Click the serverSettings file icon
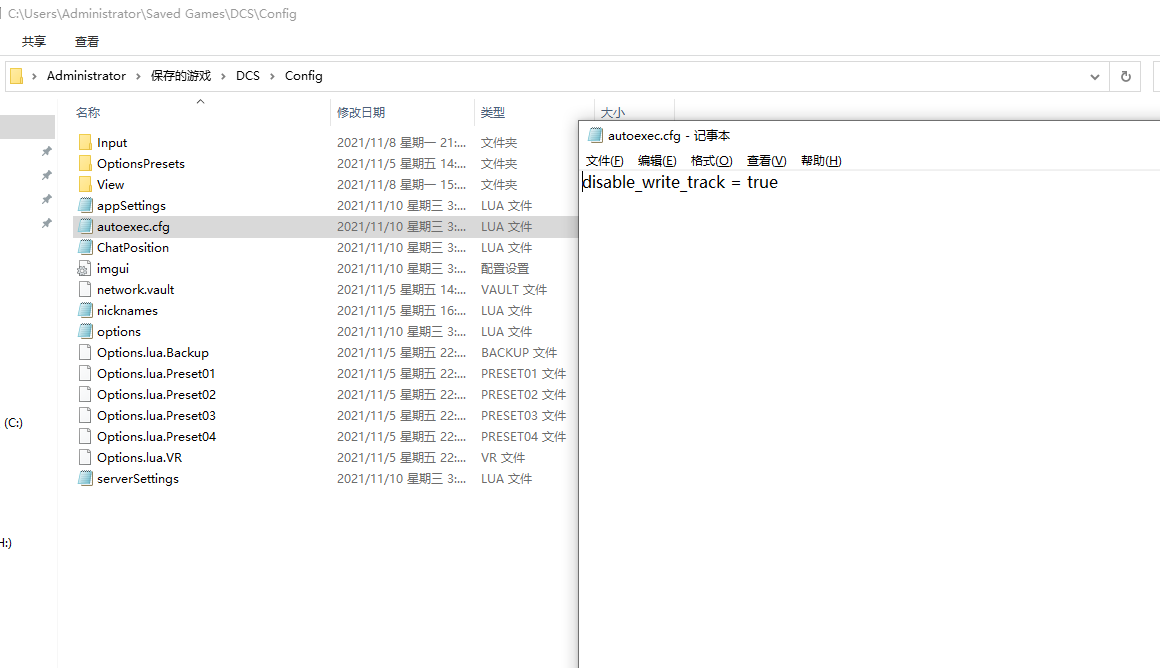This screenshot has height=668, width=1160. [x=85, y=479]
